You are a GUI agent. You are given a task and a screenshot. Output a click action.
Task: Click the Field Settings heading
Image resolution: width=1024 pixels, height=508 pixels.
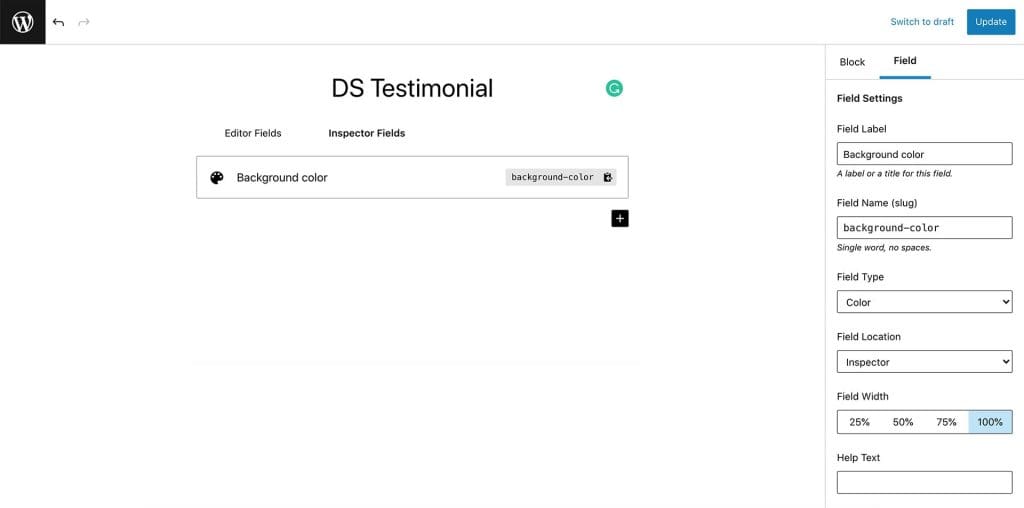869,99
